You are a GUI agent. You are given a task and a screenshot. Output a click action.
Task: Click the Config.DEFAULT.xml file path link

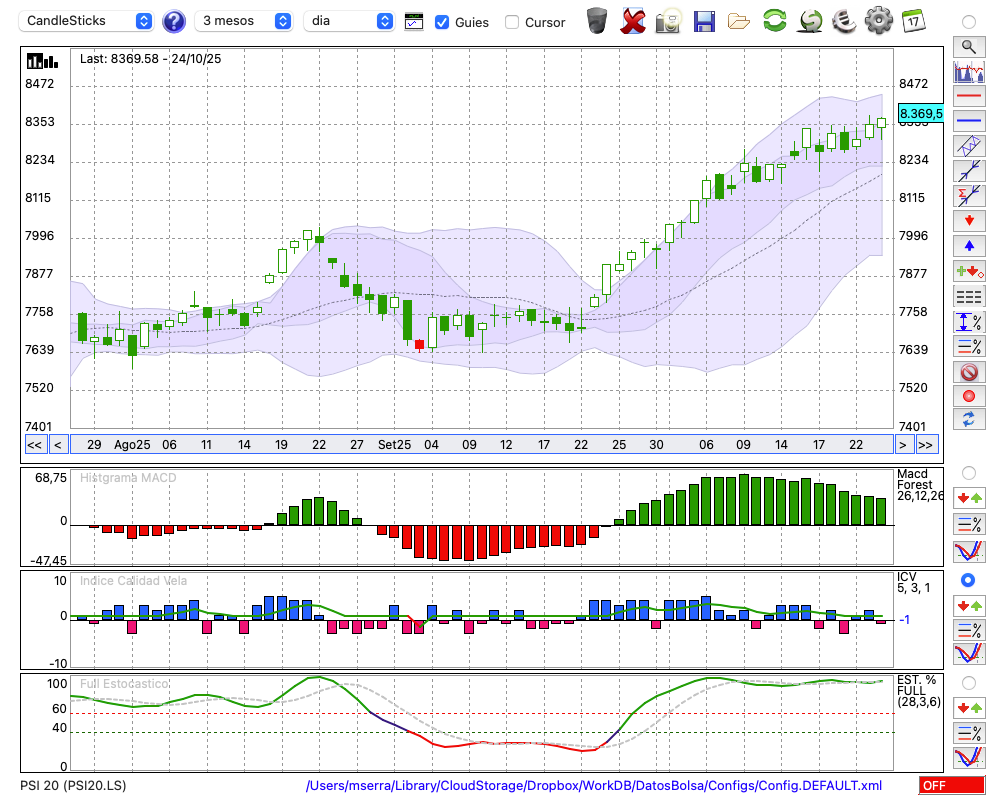594,786
